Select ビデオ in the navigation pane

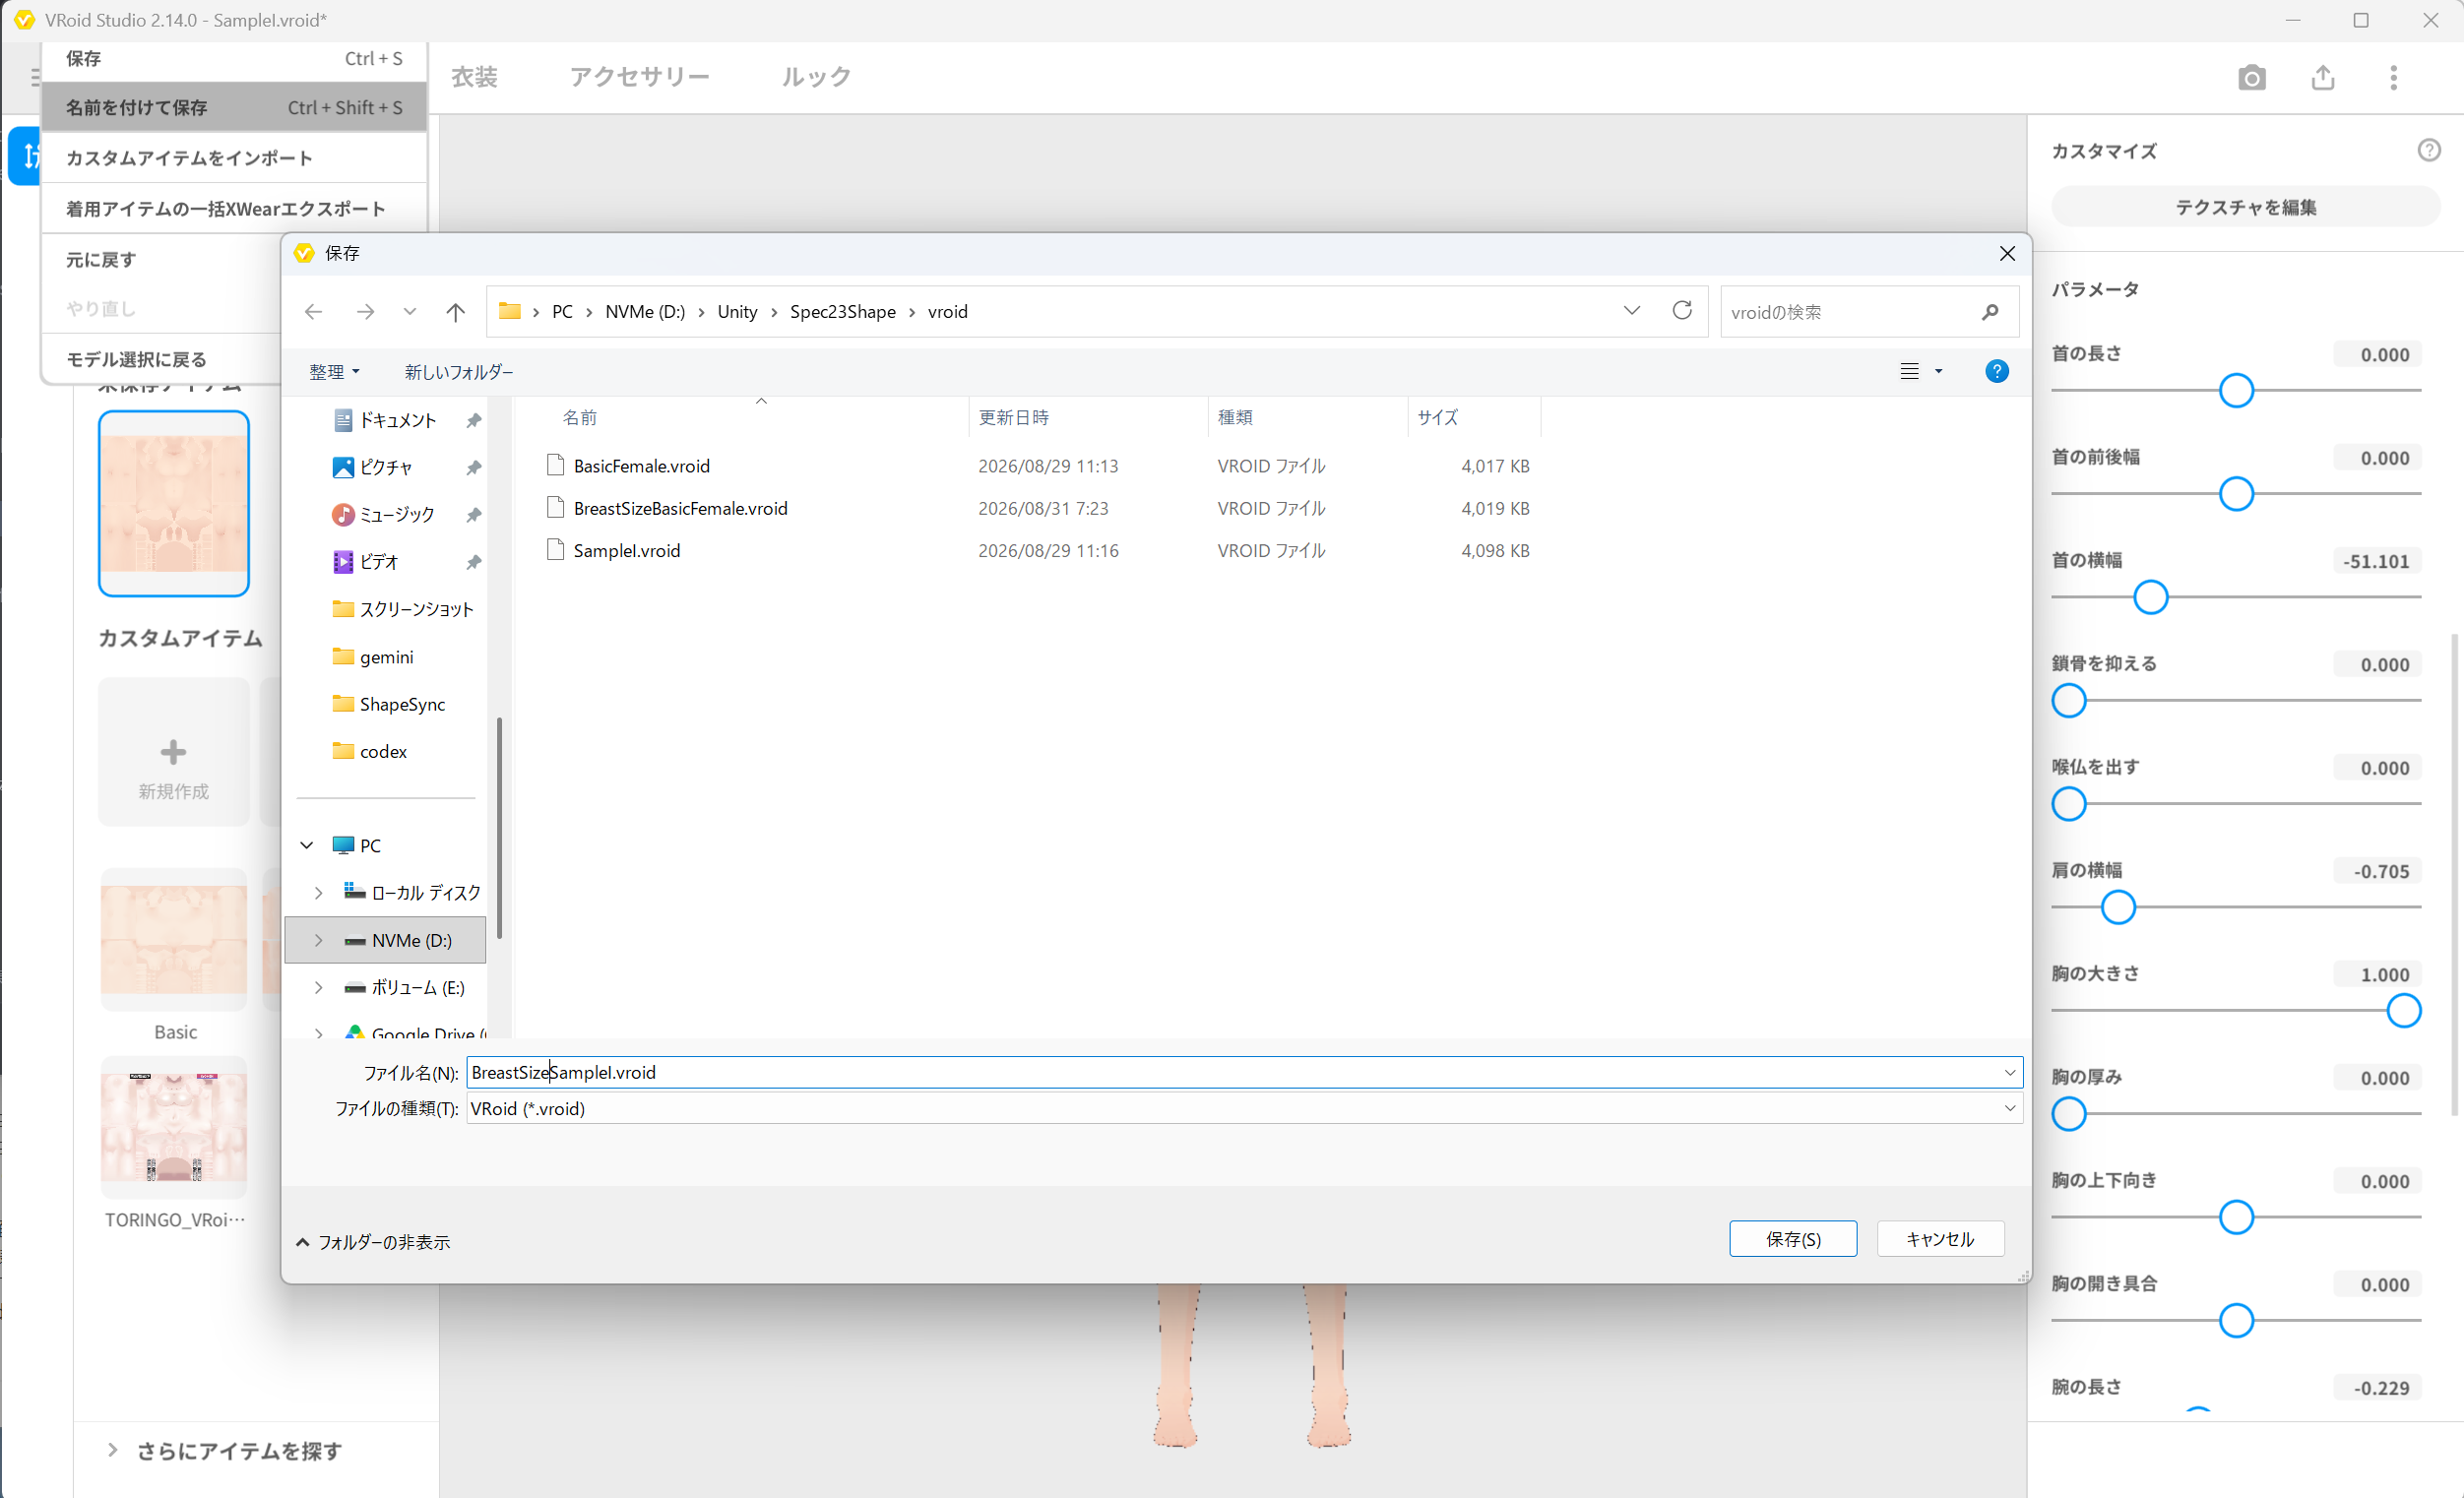[379, 561]
